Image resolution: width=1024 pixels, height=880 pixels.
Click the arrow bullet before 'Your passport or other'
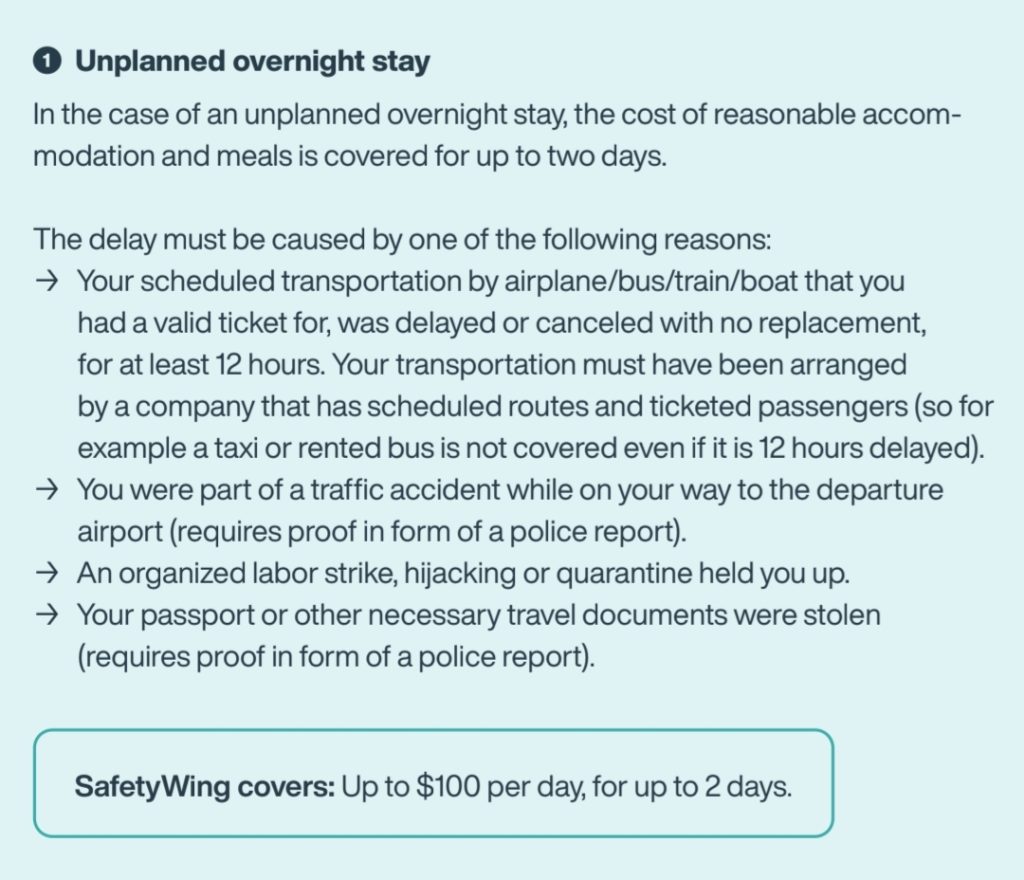point(45,616)
